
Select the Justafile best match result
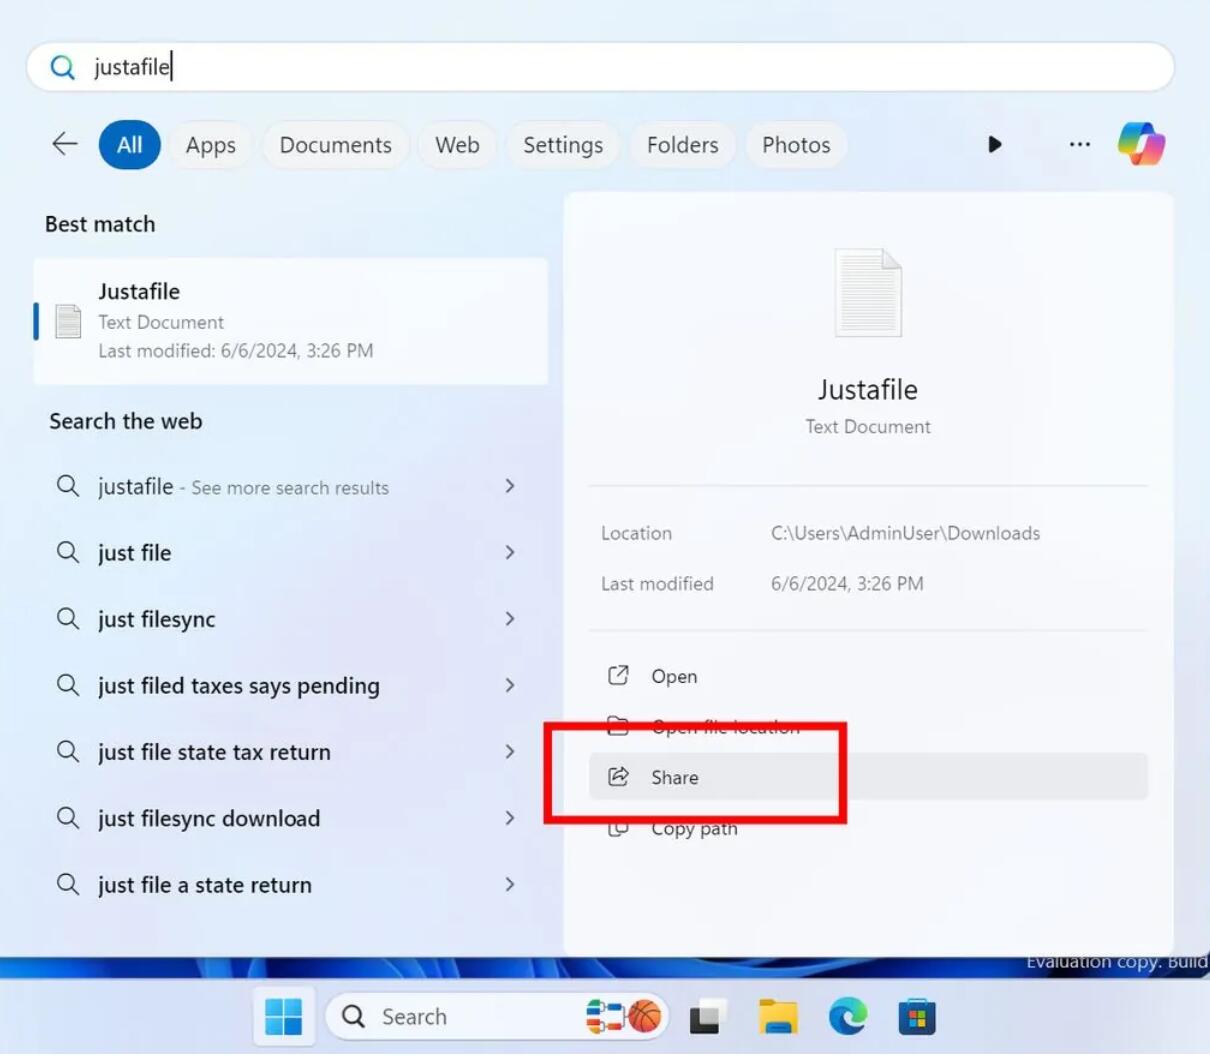pos(290,319)
